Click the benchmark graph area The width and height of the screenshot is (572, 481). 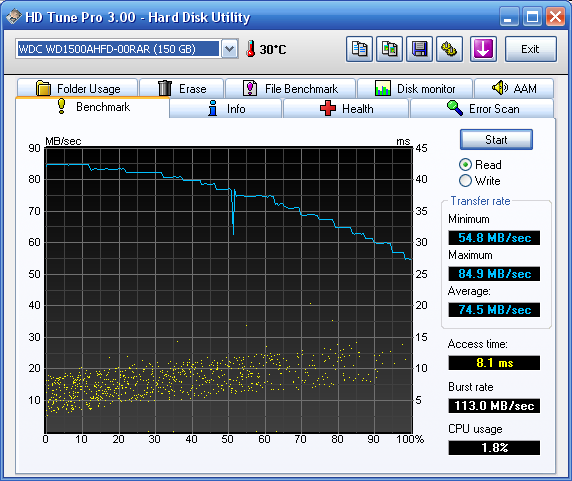[x=228, y=290]
